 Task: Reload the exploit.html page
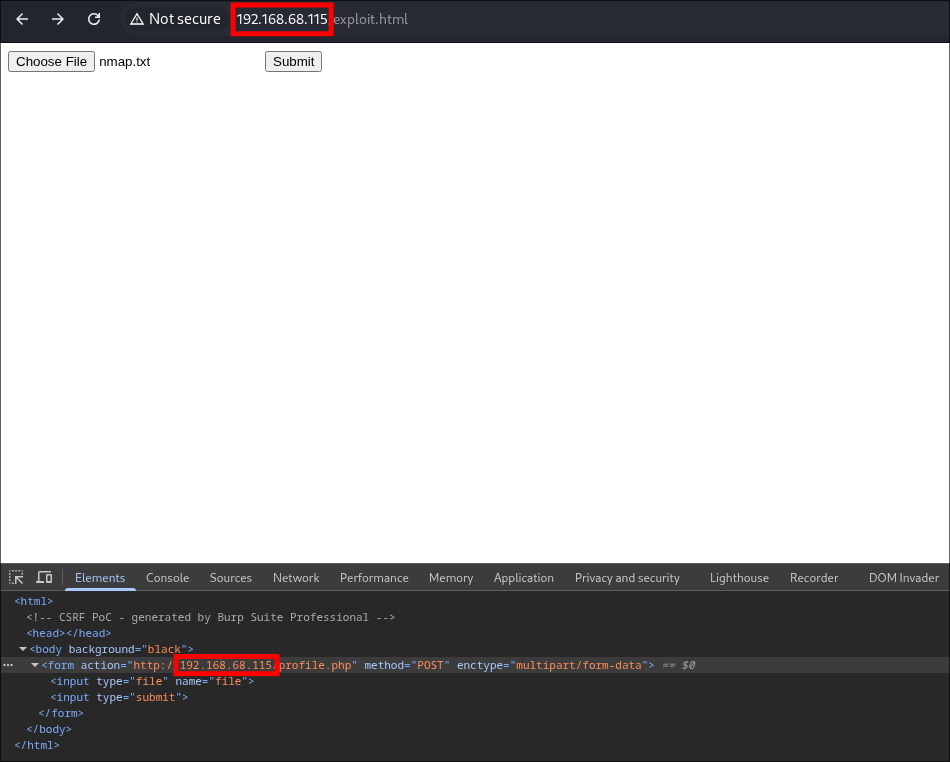[x=94, y=19]
